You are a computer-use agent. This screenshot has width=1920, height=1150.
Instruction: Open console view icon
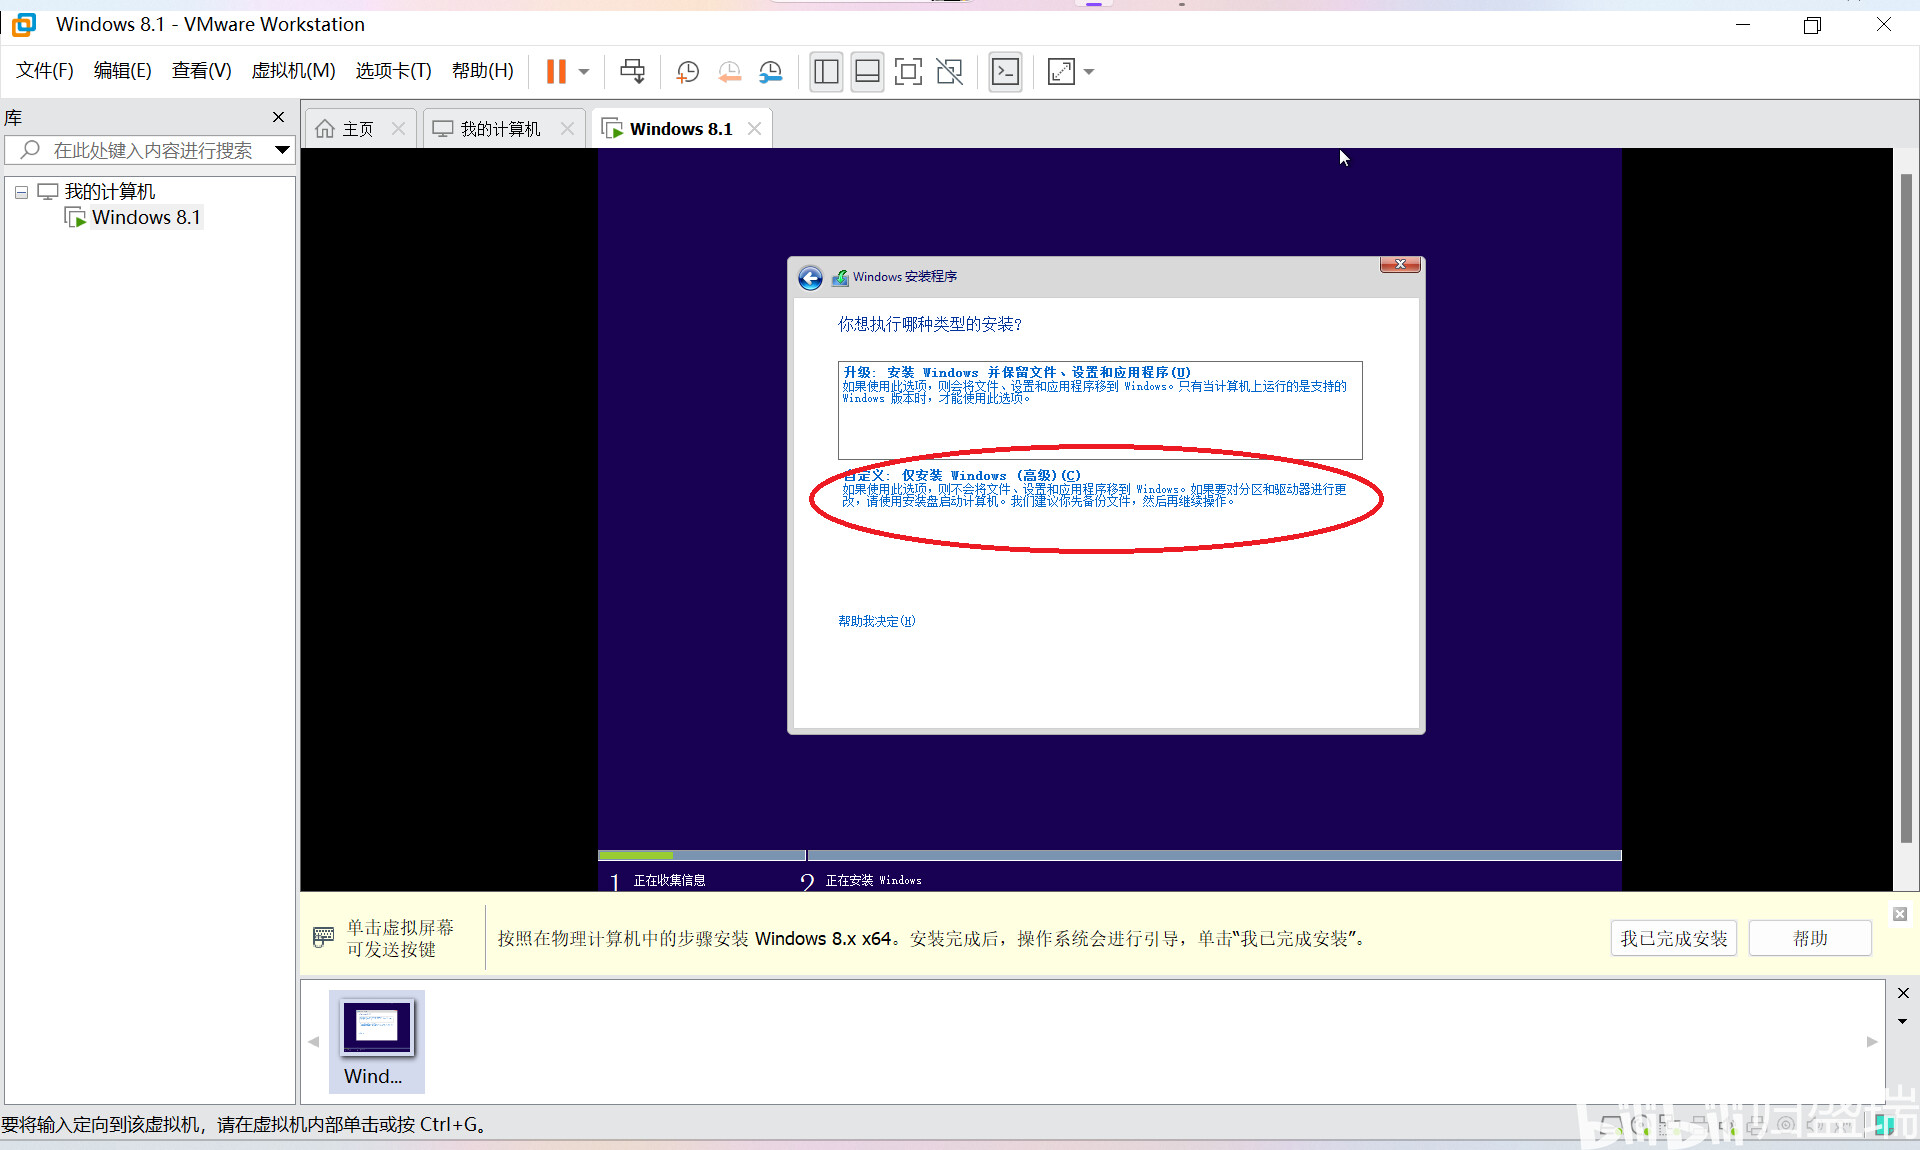(1005, 71)
